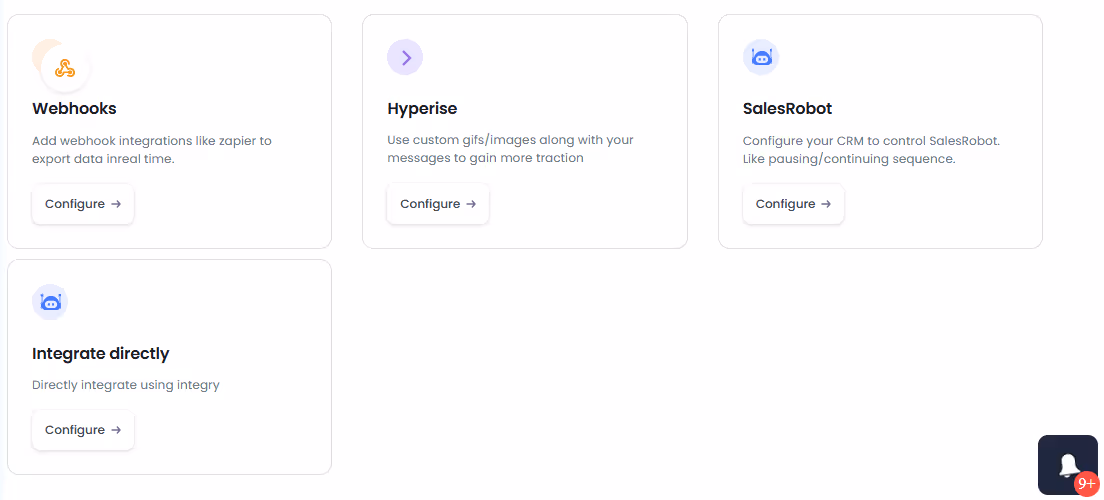This screenshot has height=500, width=1104.
Task: Click 'Directly integrate using integry' description
Action: [126, 385]
